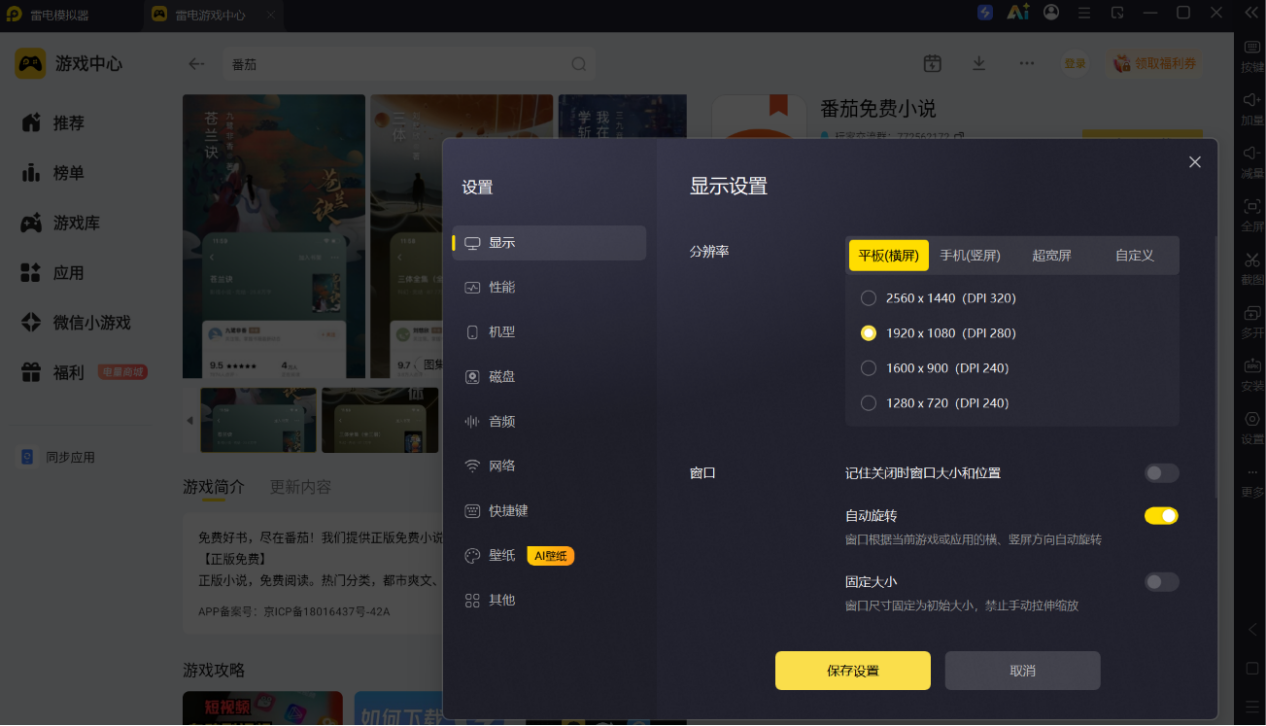
Task: Select 2560 x 1440 (DPI 320) resolution
Action: [938, 298]
